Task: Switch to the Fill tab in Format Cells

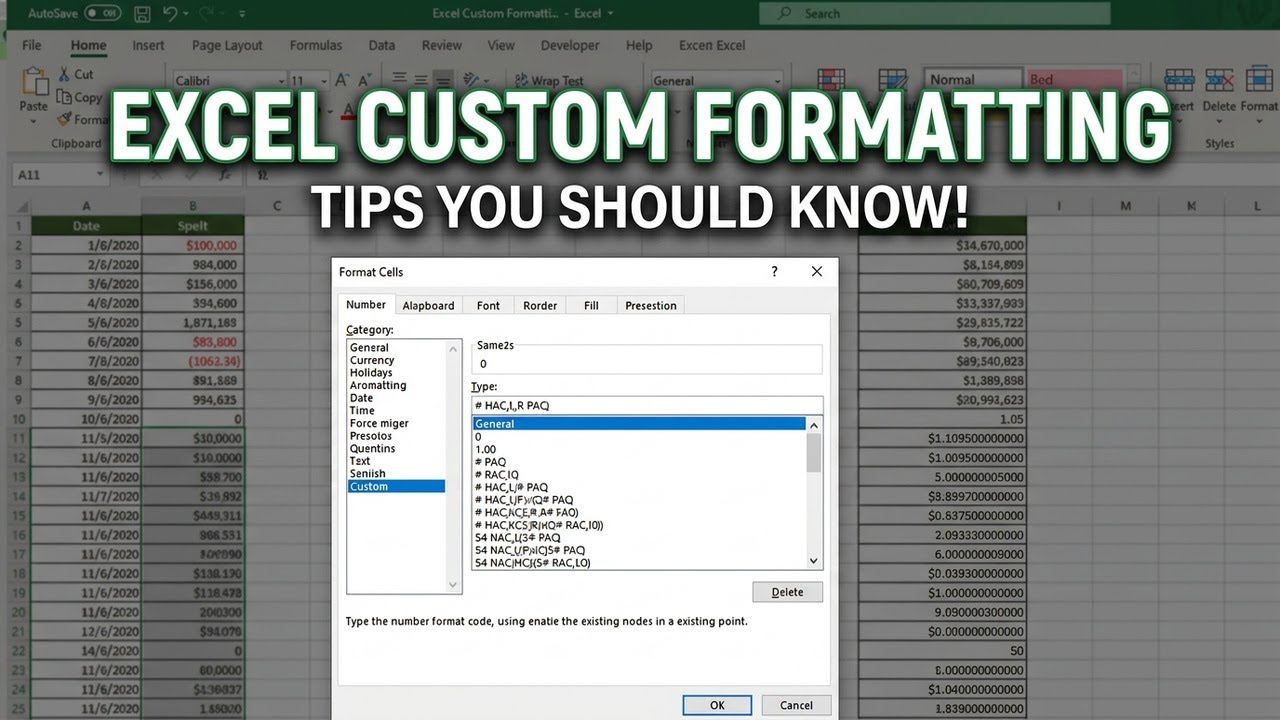Action: pos(591,305)
